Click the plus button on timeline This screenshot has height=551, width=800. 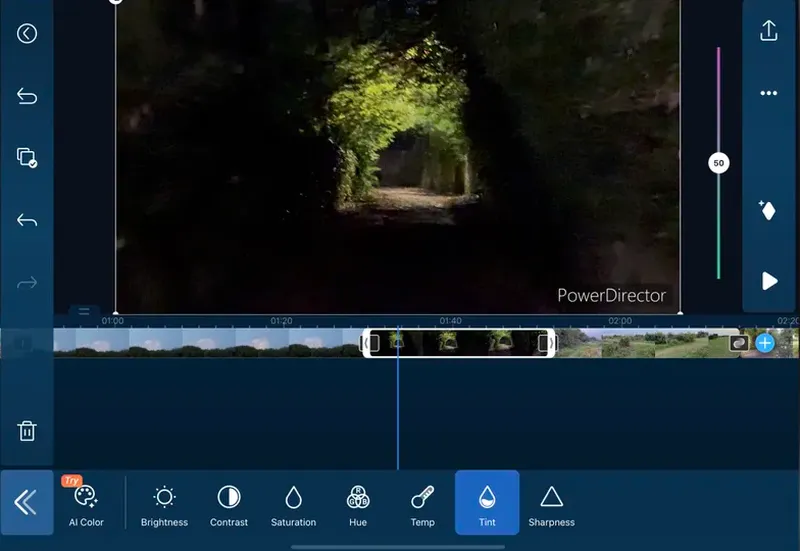[x=764, y=343]
